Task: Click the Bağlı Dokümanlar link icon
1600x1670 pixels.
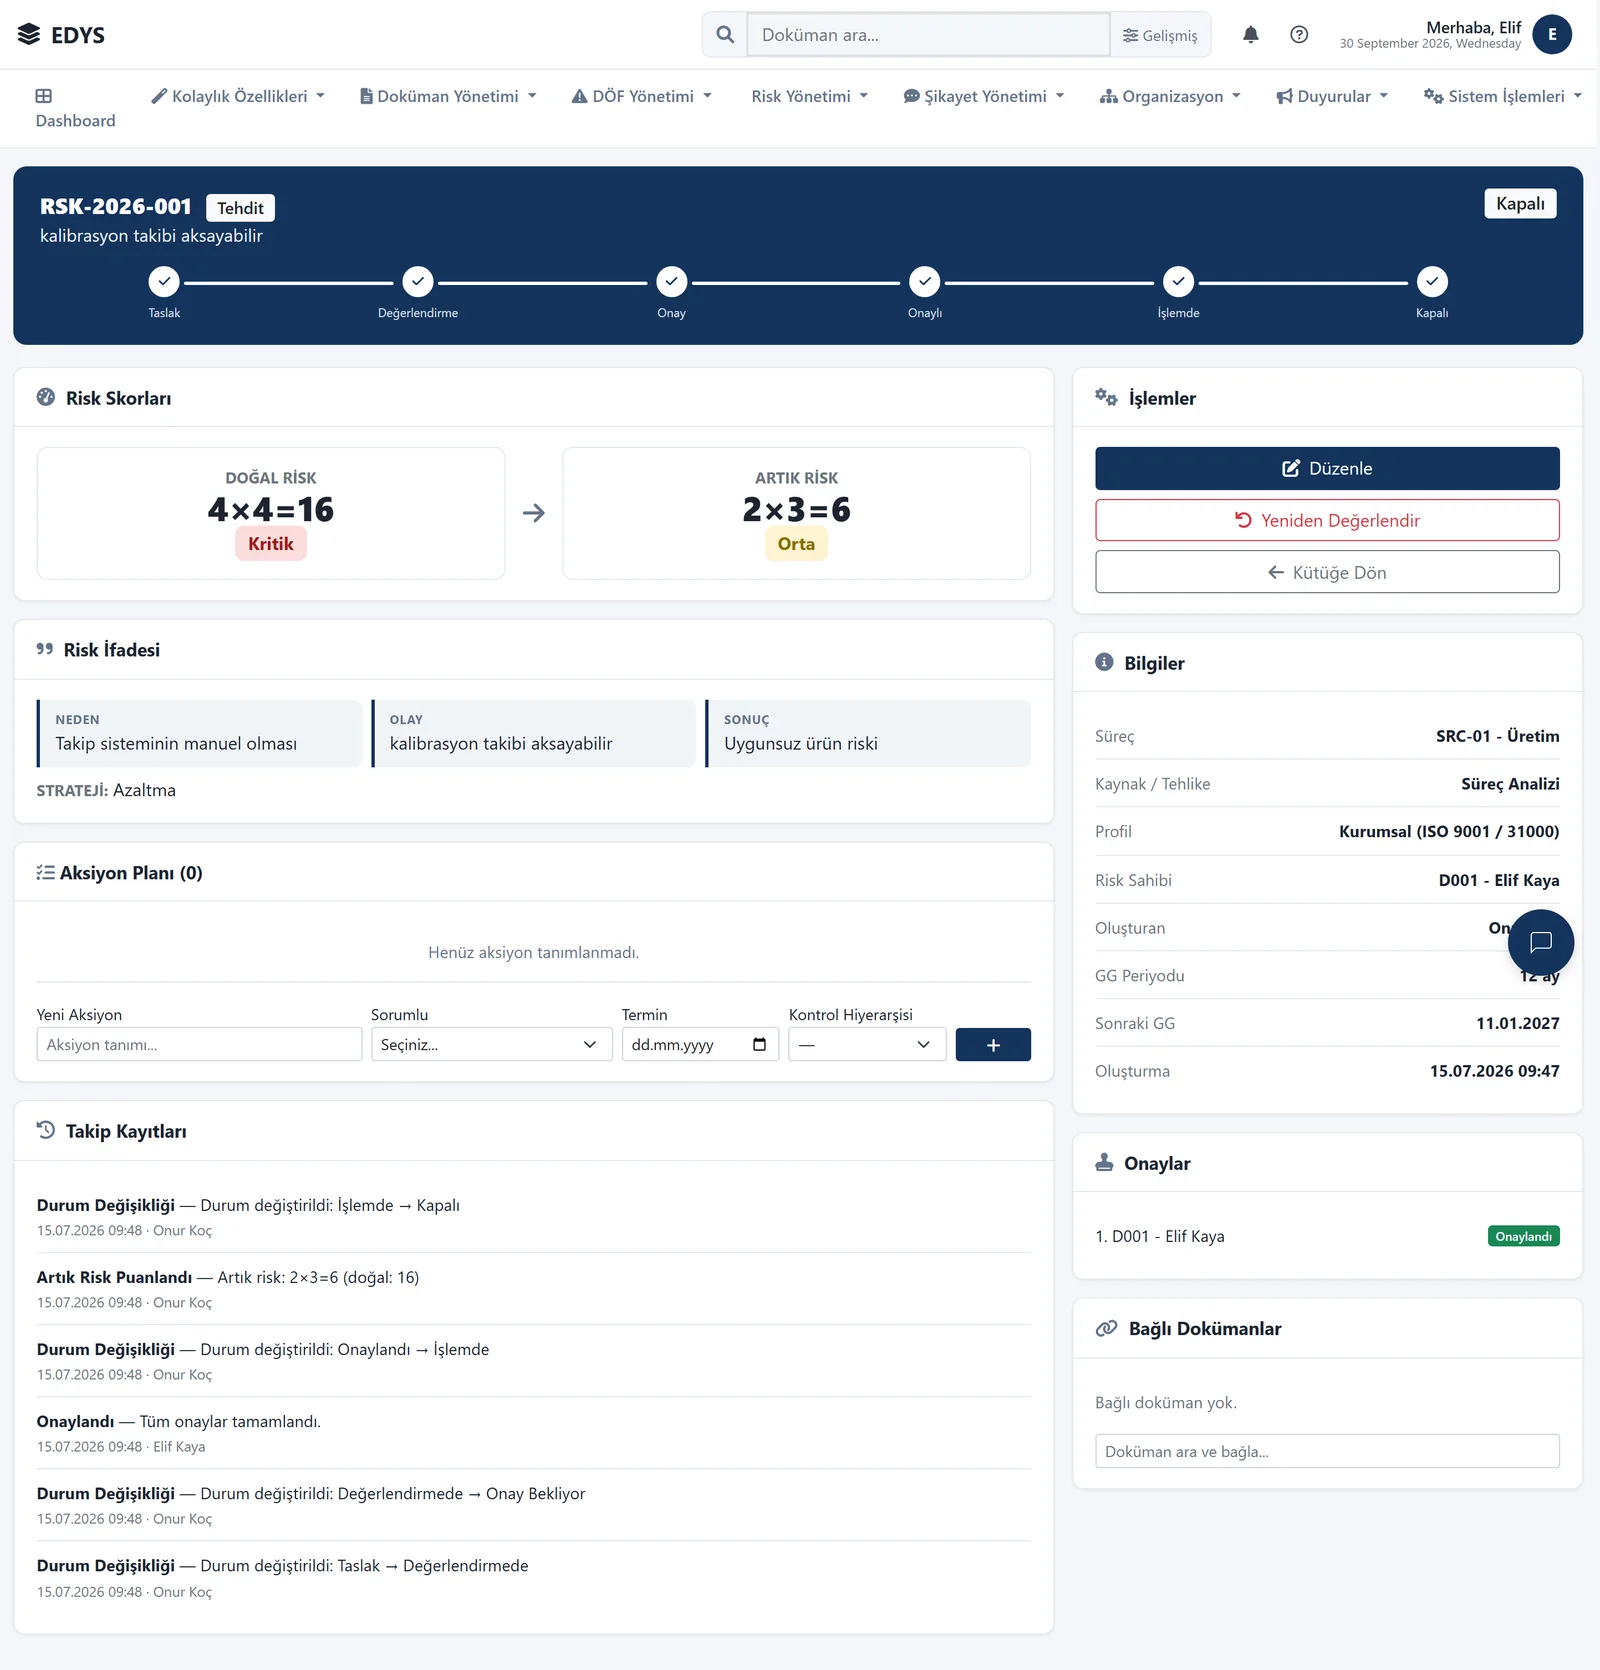Action: point(1106,1328)
